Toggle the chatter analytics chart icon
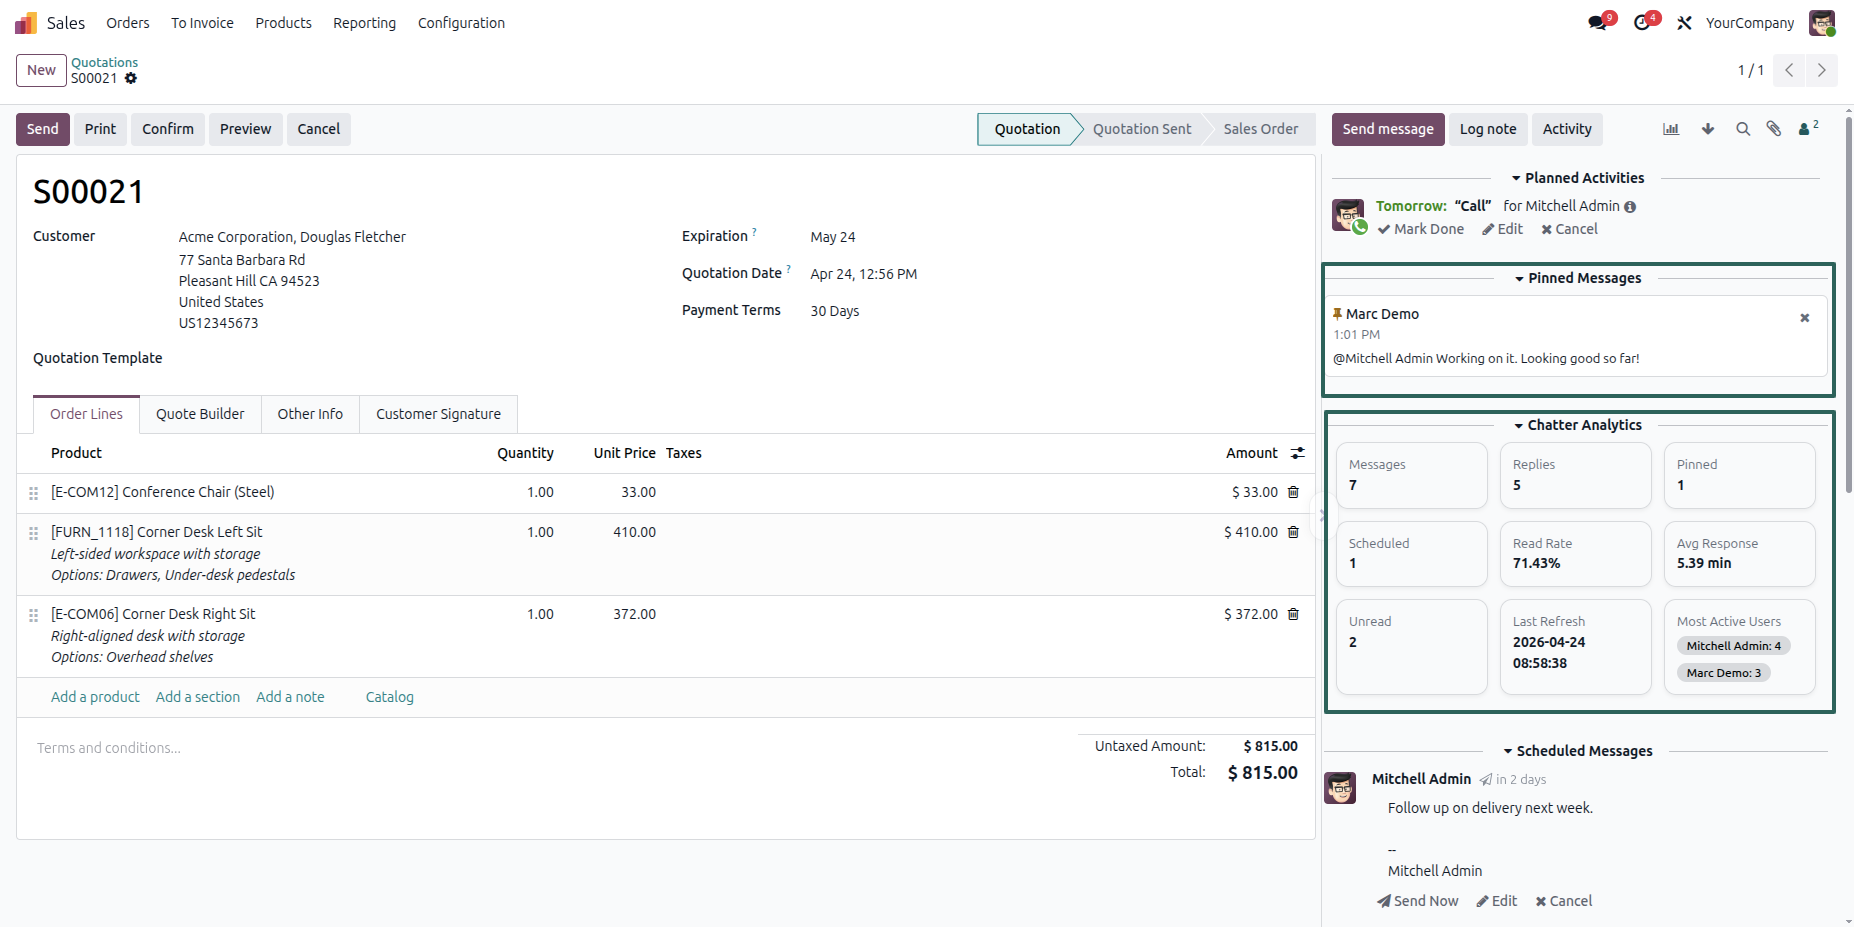Screen dimensions: 1854x927 [1671, 129]
